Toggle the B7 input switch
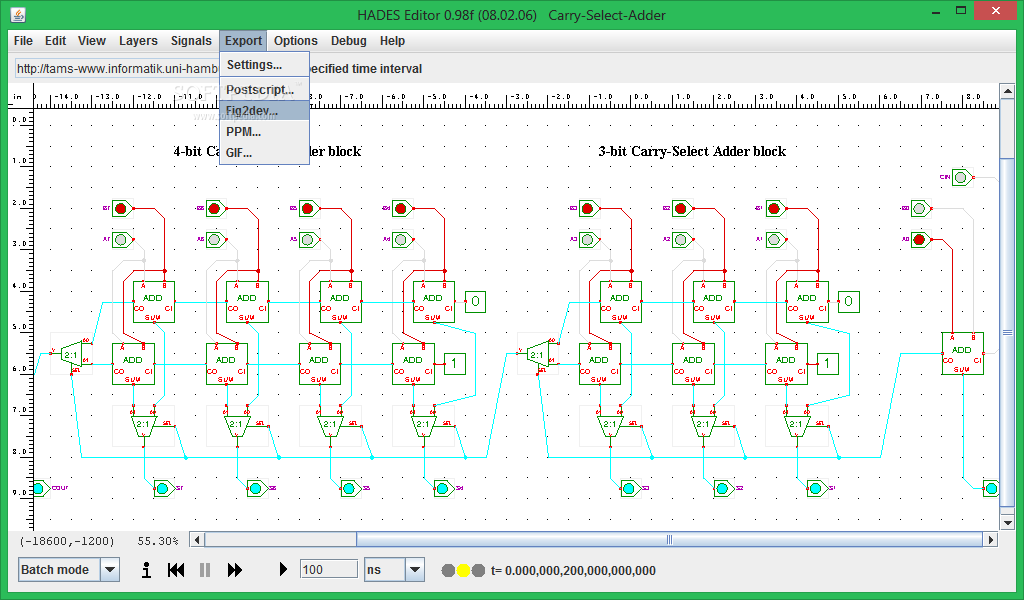Screen dimensions: 1024x600 pyautogui.click(x=122, y=208)
